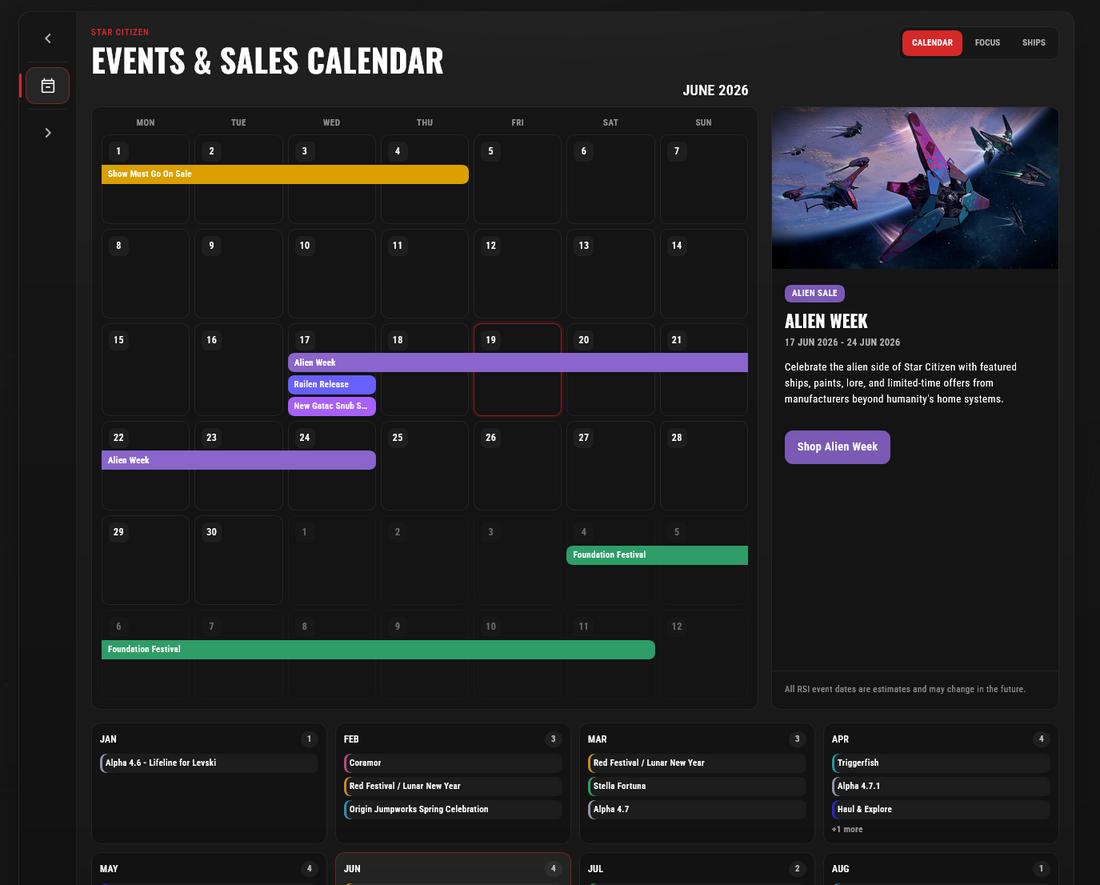Open the Haul & Explore entry
The height and width of the screenshot is (885, 1100).
tap(941, 809)
